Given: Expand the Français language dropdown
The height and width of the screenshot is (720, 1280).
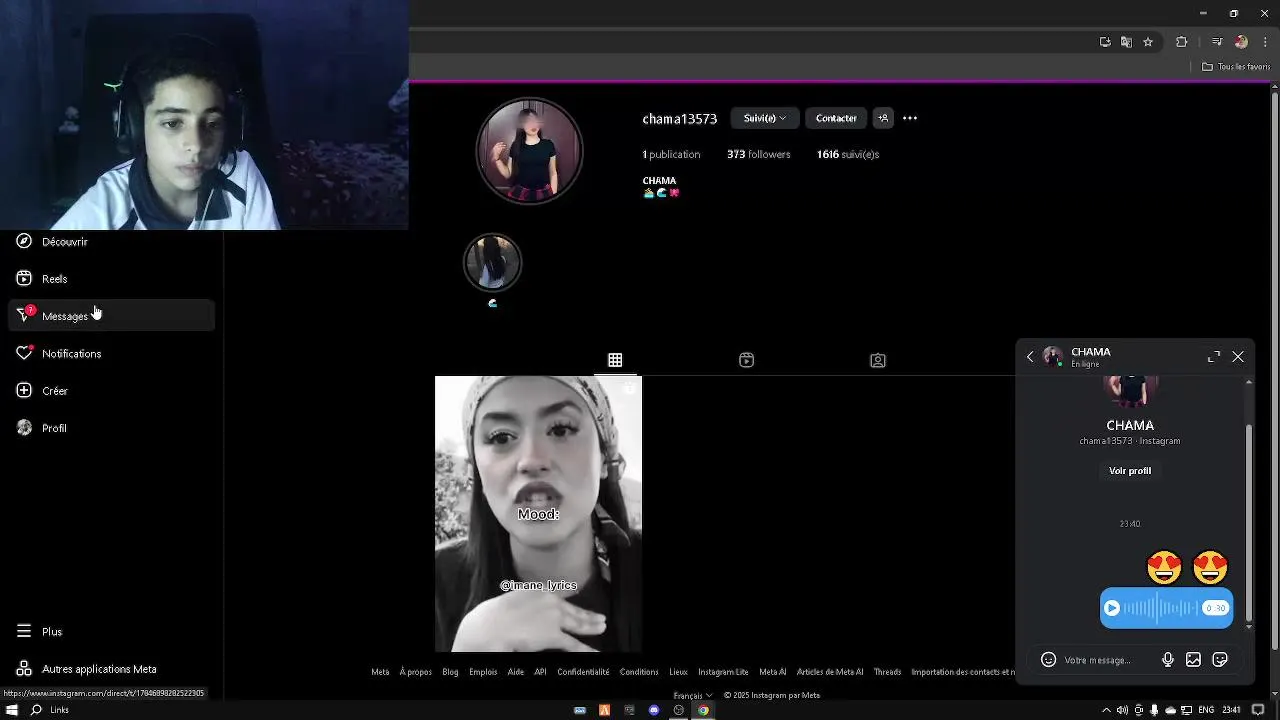Looking at the screenshot, I should (x=692, y=695).
